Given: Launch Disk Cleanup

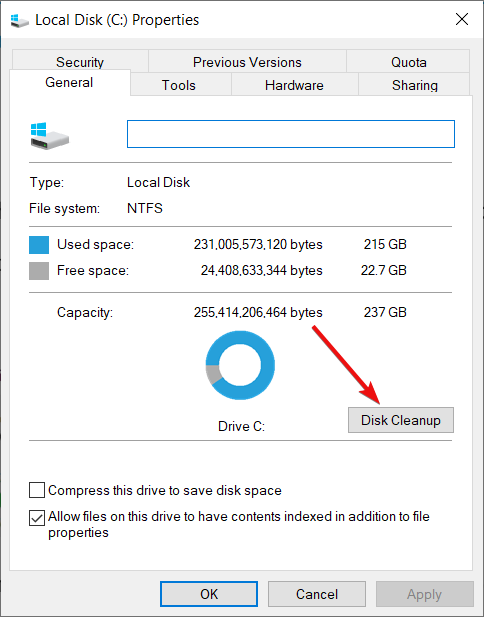Looking at the screenshot, I should click(401, 420).
